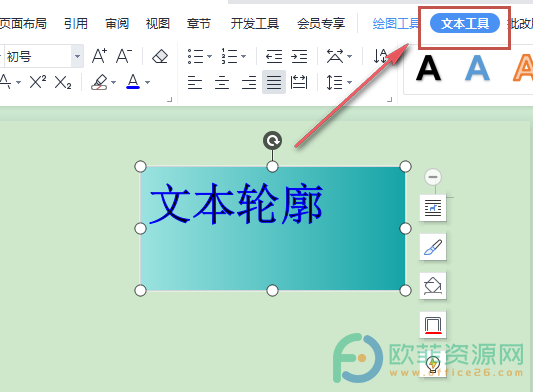Open paragraph dialog launcher
Viewport: 533px width, 392px height.
(x=390, y=100)
